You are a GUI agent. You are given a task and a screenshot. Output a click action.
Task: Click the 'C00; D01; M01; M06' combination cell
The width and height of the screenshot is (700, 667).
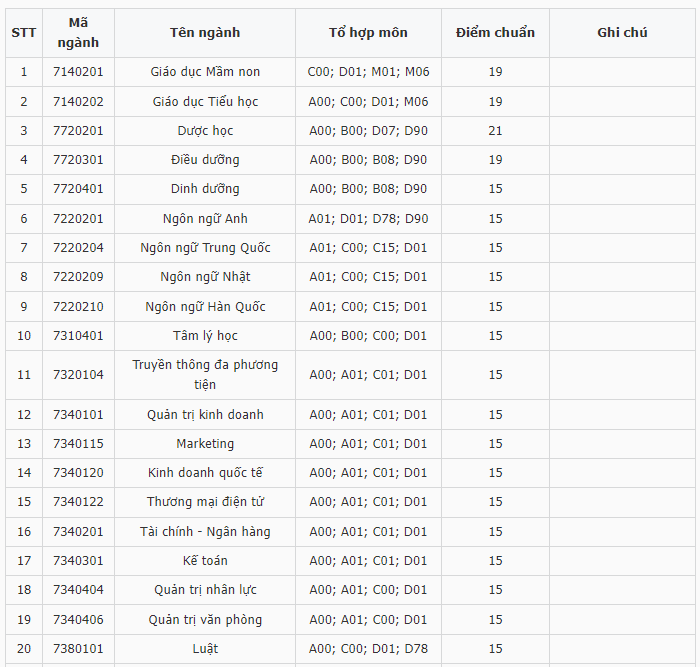point(368,72)
